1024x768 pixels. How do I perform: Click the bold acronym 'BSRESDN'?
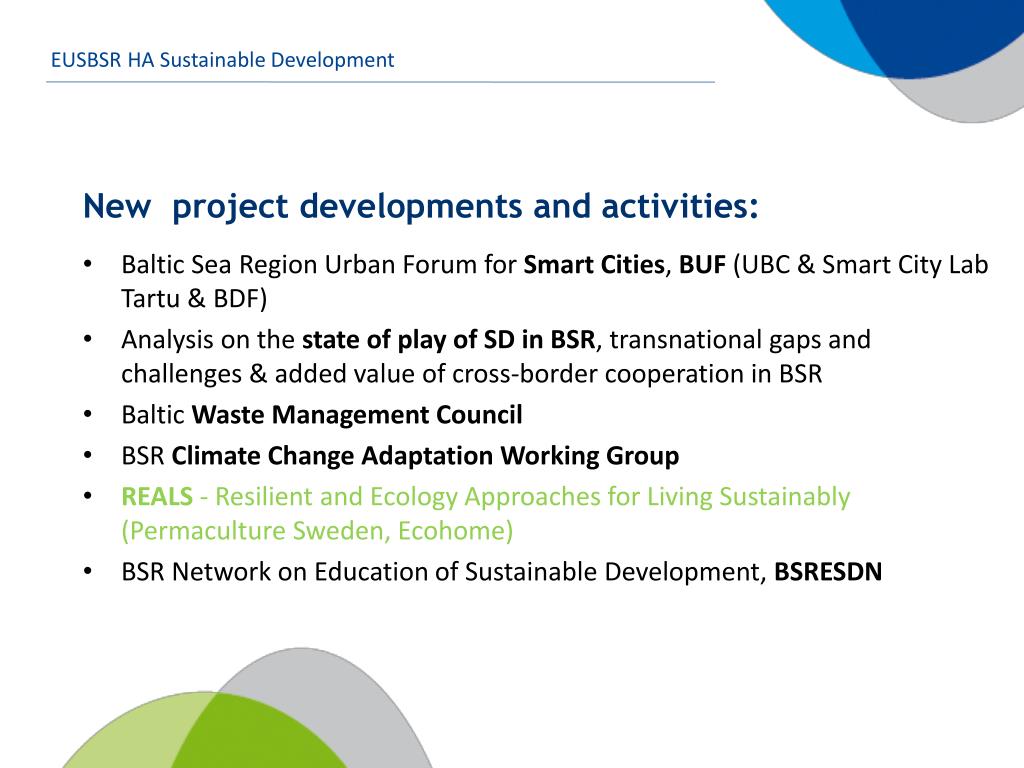point(827,572)
